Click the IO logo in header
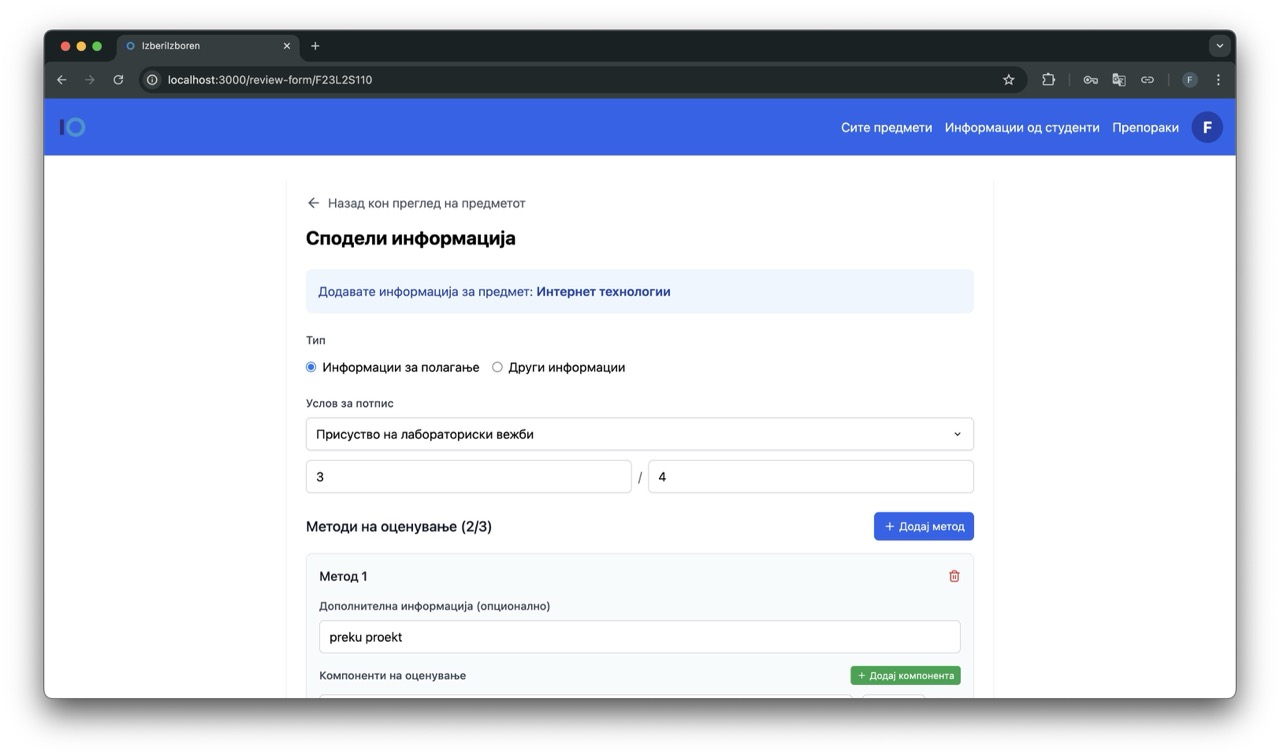The width and height of the screenshot is (1280, 756). [73, 127]
